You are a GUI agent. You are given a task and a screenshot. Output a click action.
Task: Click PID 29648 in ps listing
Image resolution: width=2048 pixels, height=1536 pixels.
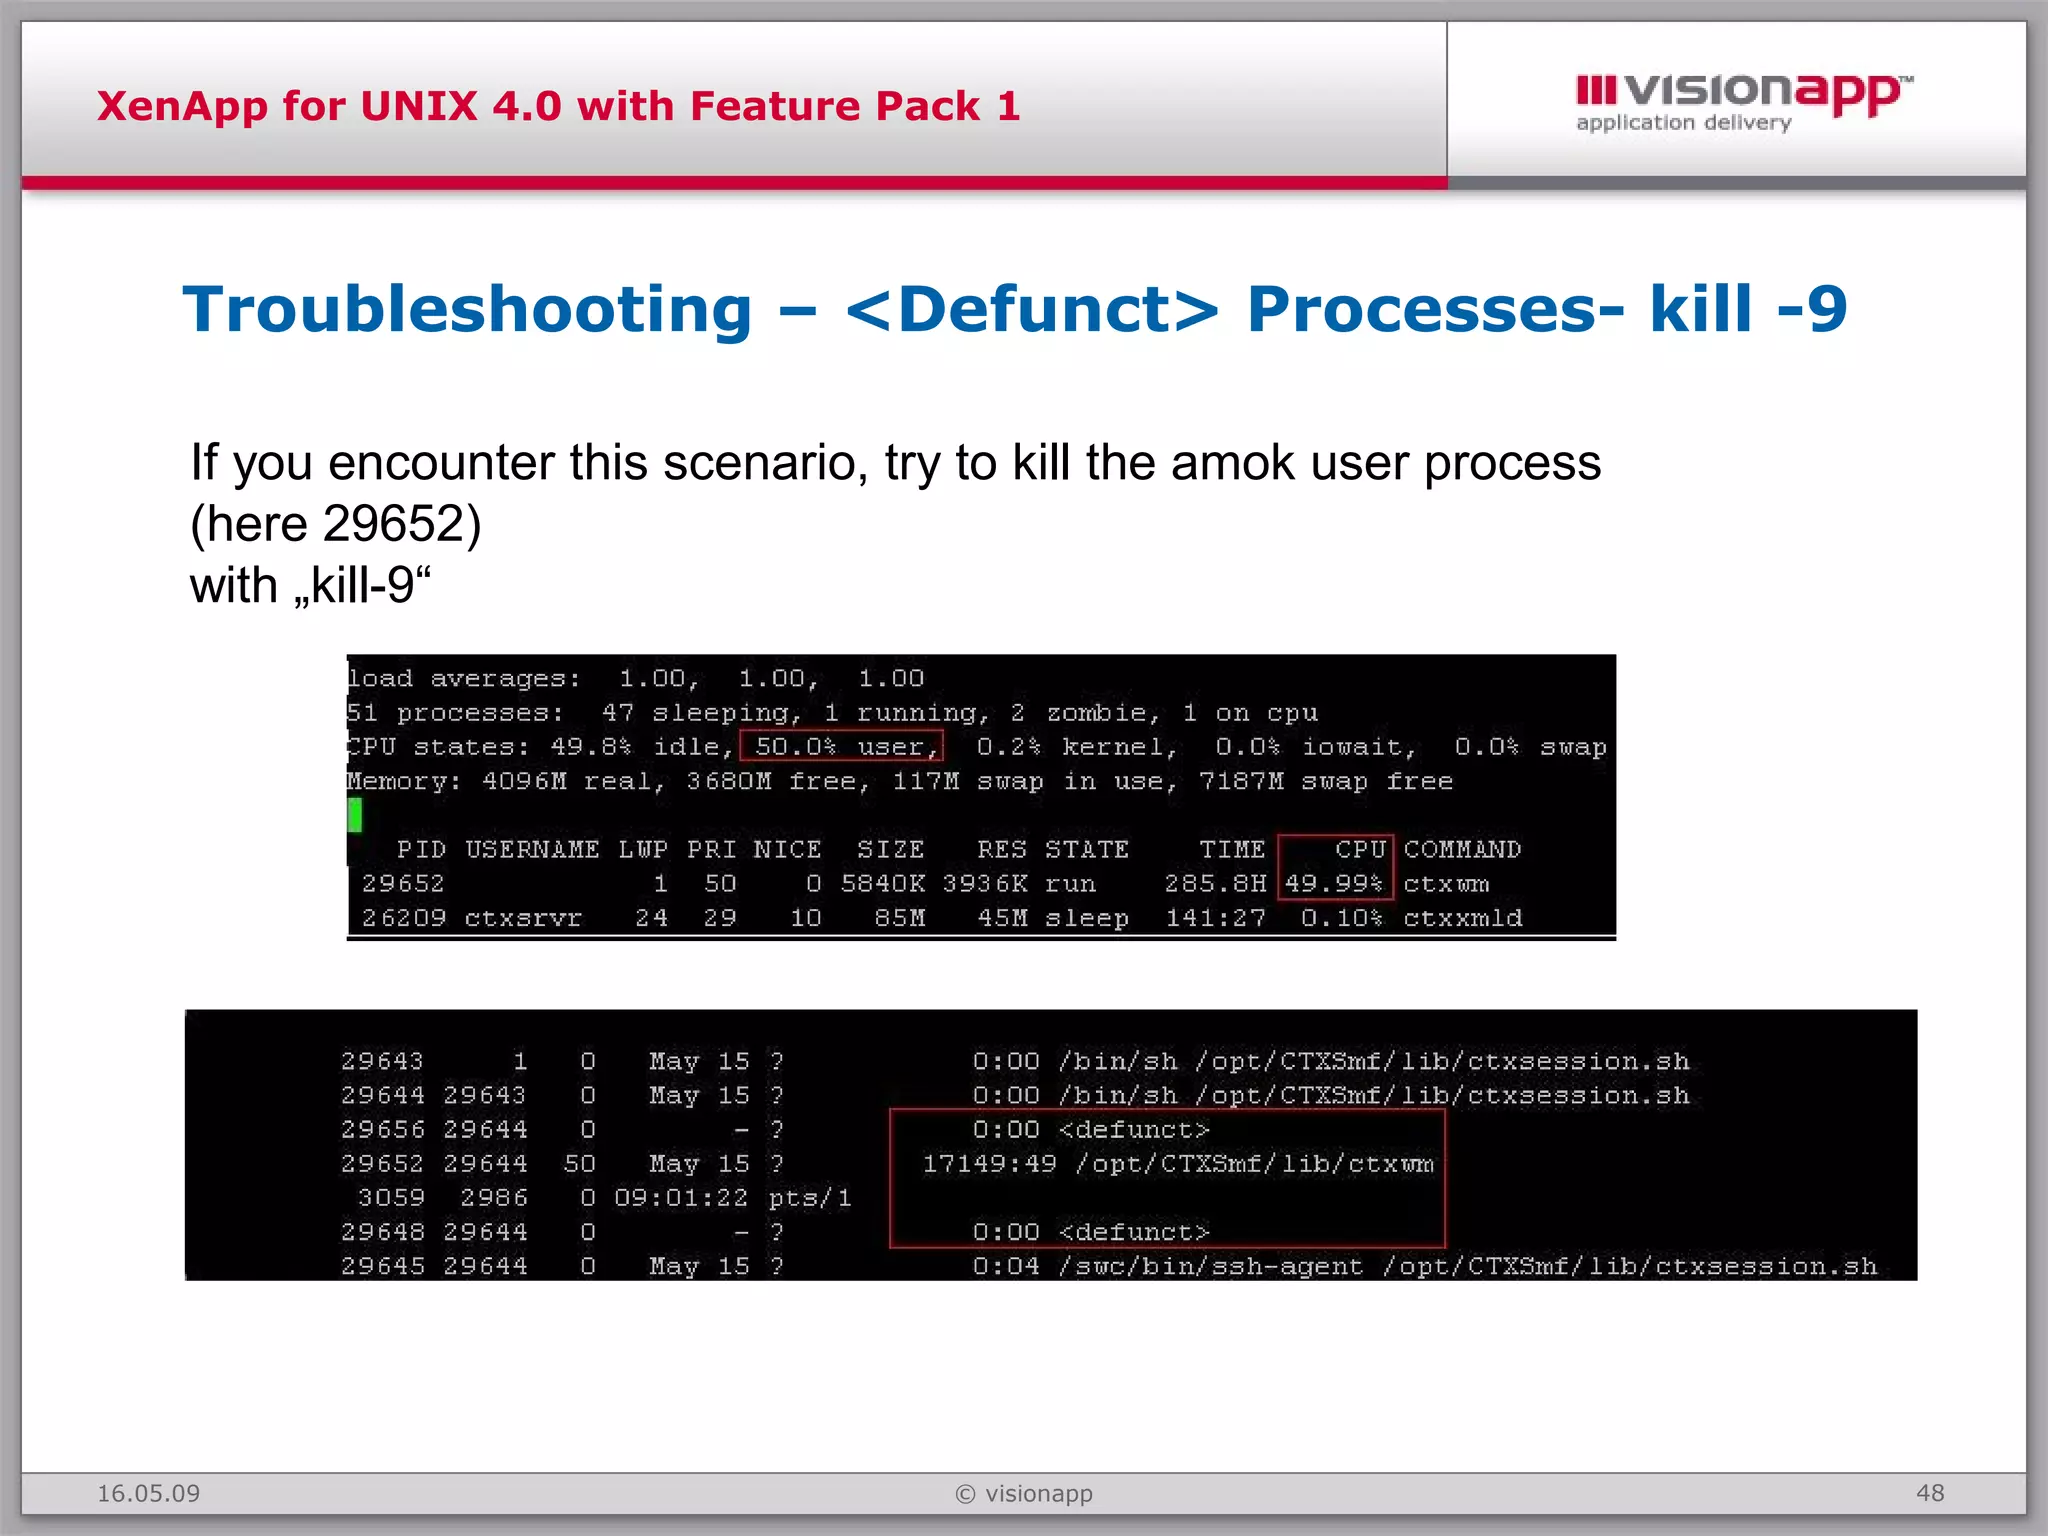point(382,1231)
